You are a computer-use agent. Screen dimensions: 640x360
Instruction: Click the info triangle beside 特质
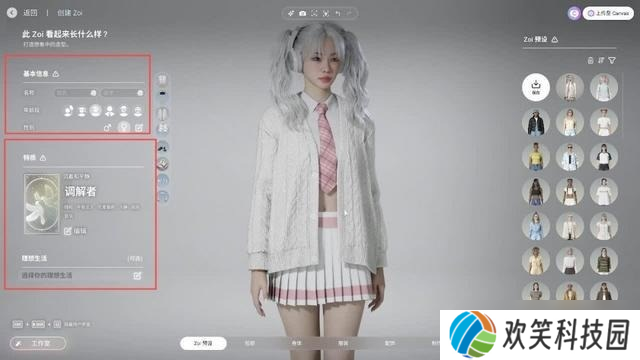point(43,158)
